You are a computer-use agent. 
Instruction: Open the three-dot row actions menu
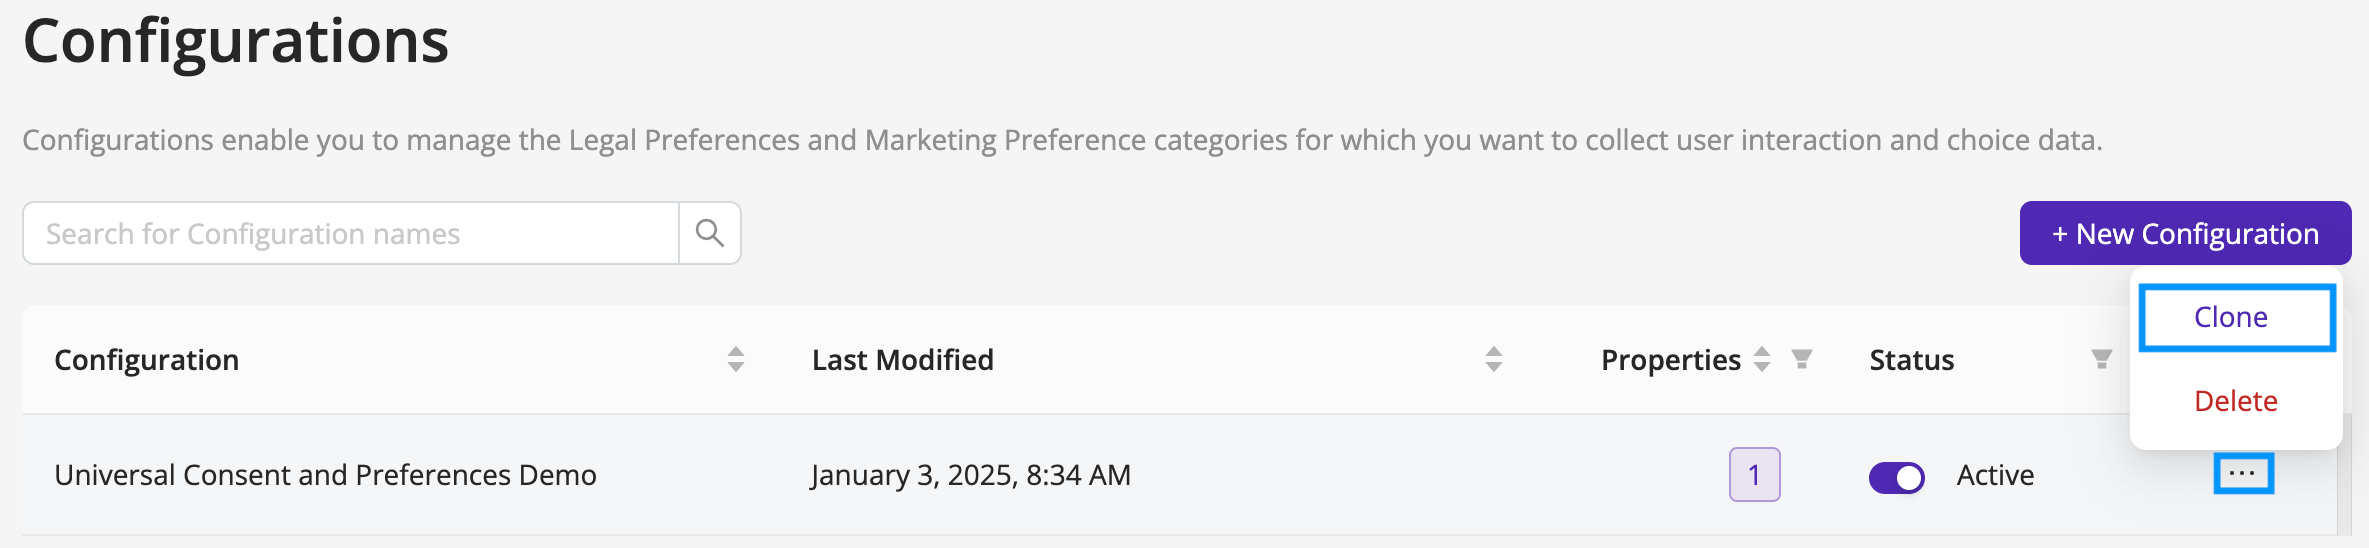click(2243, 474)
